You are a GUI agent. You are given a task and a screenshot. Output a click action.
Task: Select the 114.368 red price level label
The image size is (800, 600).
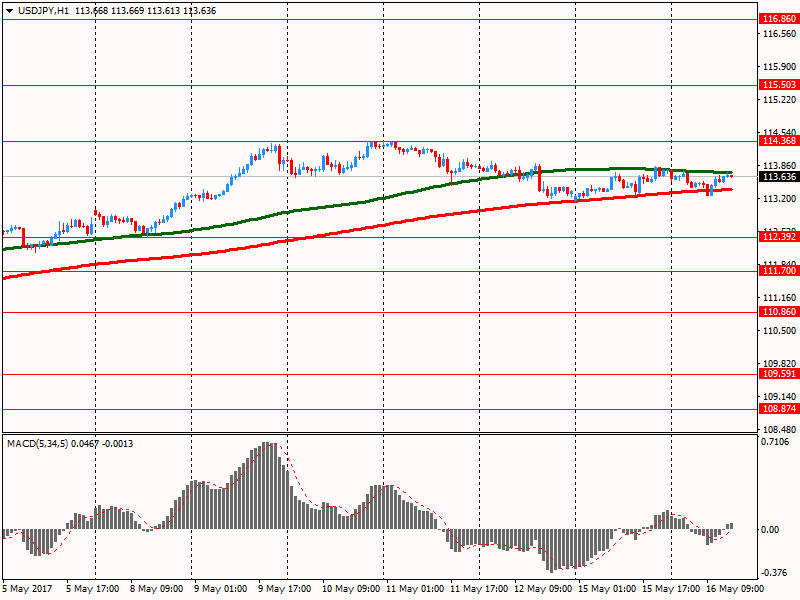[x=779, y=141]
